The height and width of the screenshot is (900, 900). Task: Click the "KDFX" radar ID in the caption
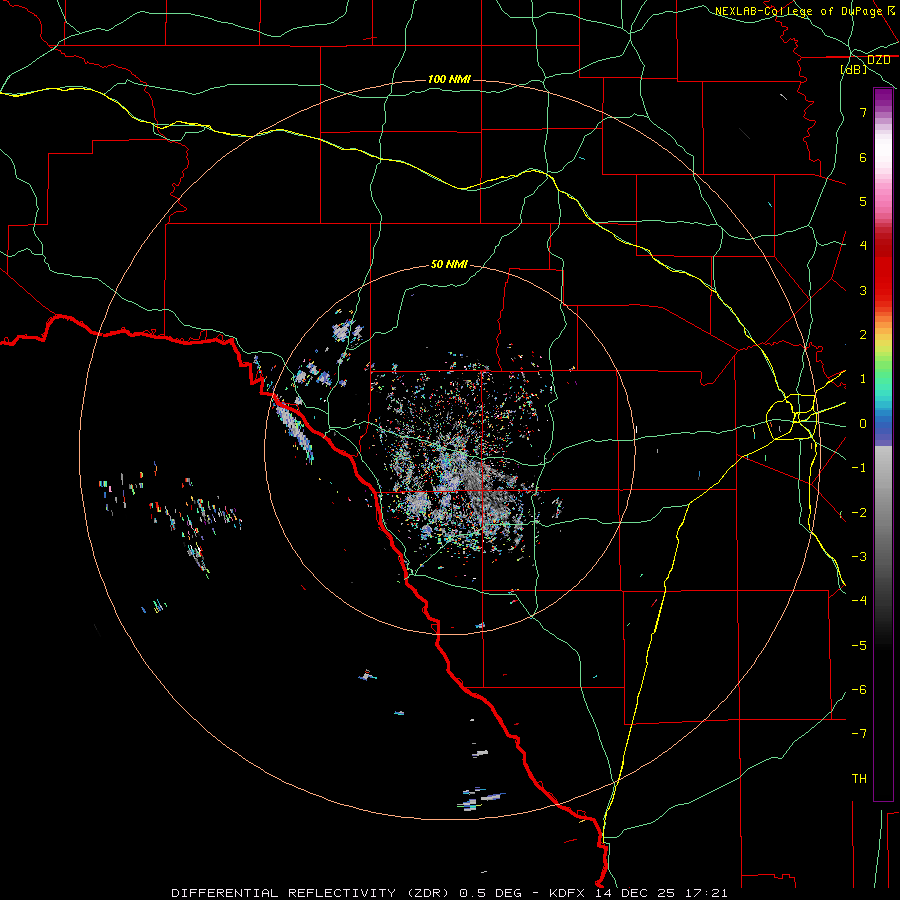[567, 893]
